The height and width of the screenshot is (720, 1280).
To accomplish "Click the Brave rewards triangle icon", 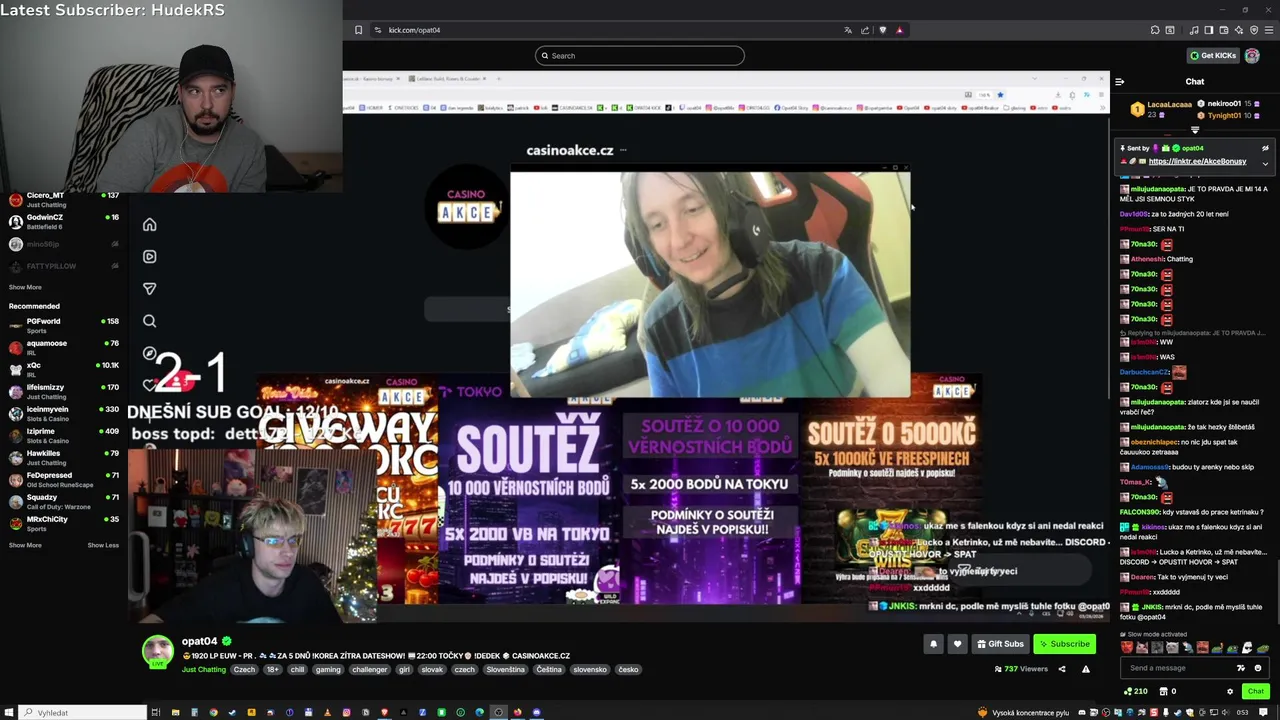I will [899, 30].
